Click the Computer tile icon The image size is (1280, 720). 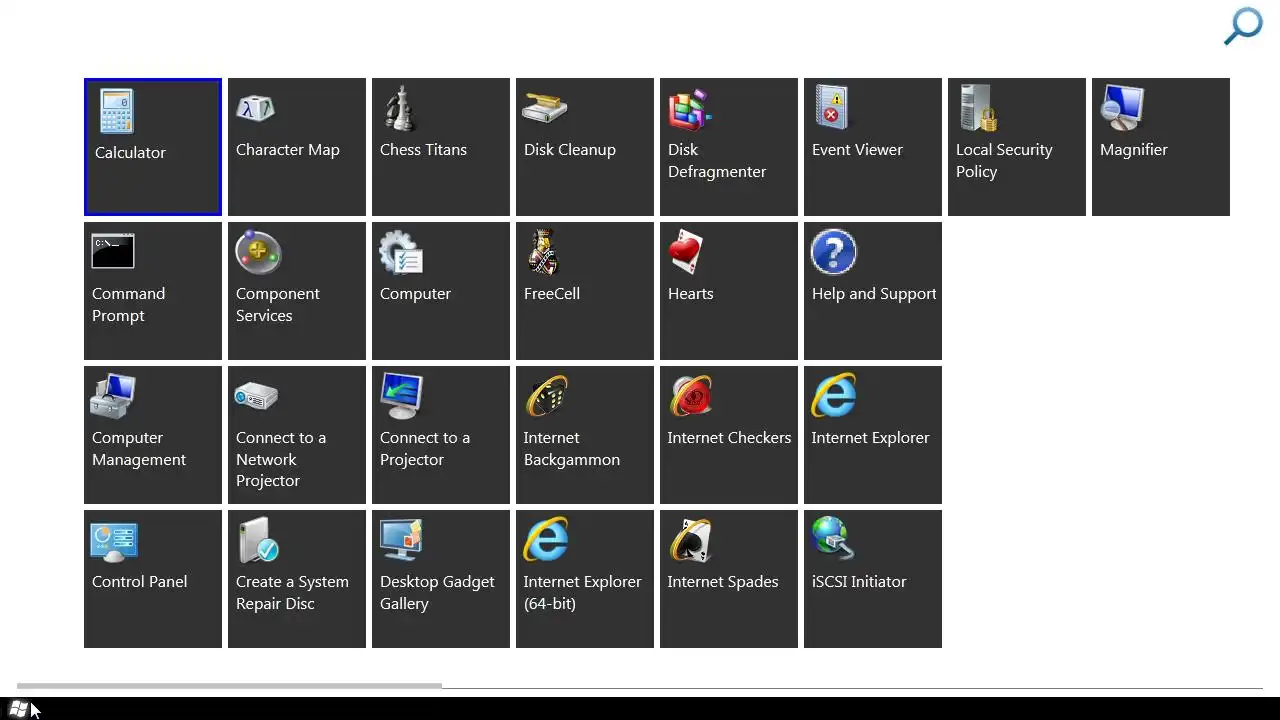click(401, 252)
